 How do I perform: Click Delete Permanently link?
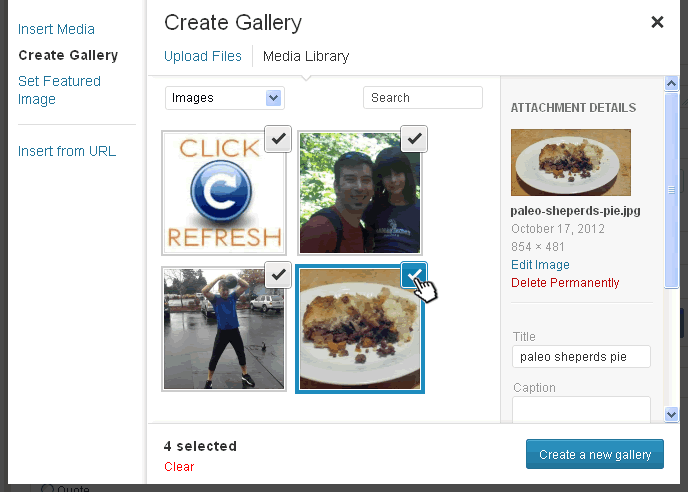[x=565, y=283]
